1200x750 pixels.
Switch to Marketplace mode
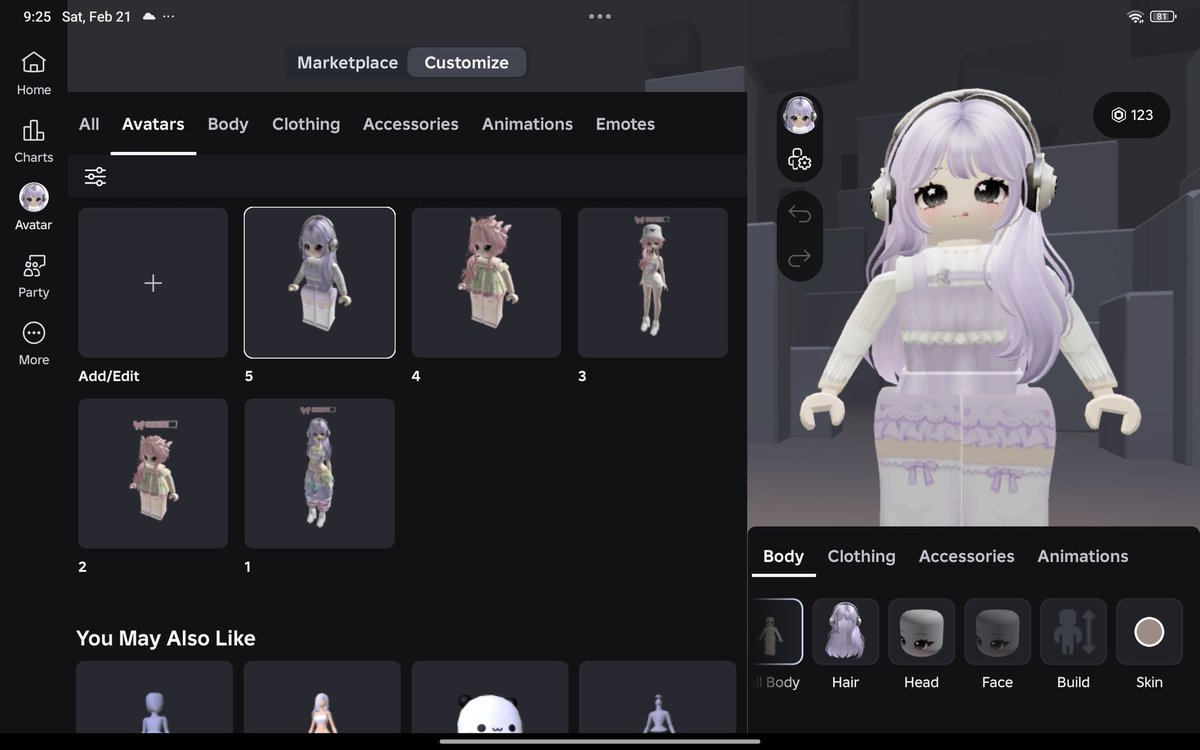[x=347, y=62]
